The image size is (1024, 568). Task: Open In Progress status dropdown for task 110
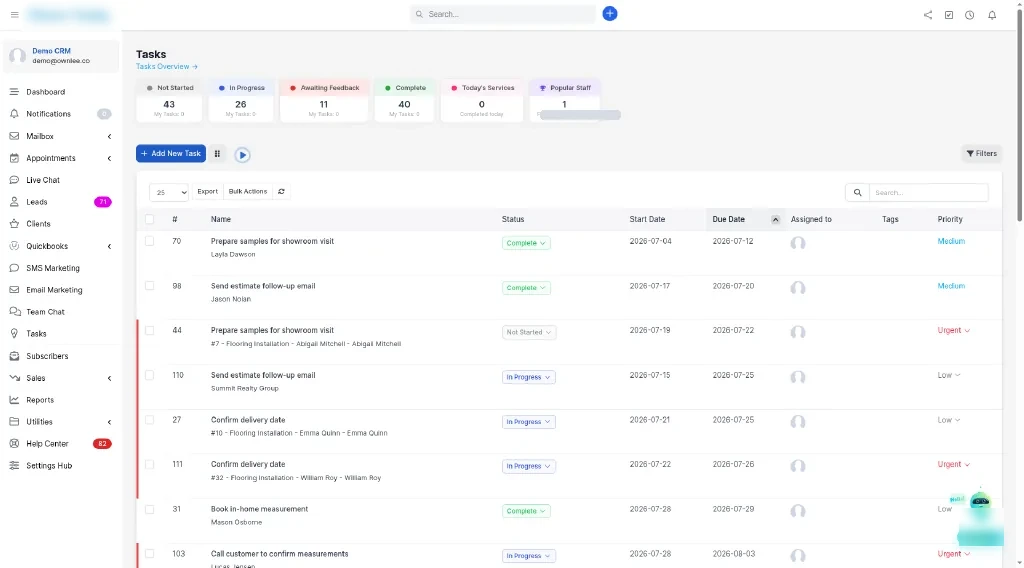click(x=528, y=377)
